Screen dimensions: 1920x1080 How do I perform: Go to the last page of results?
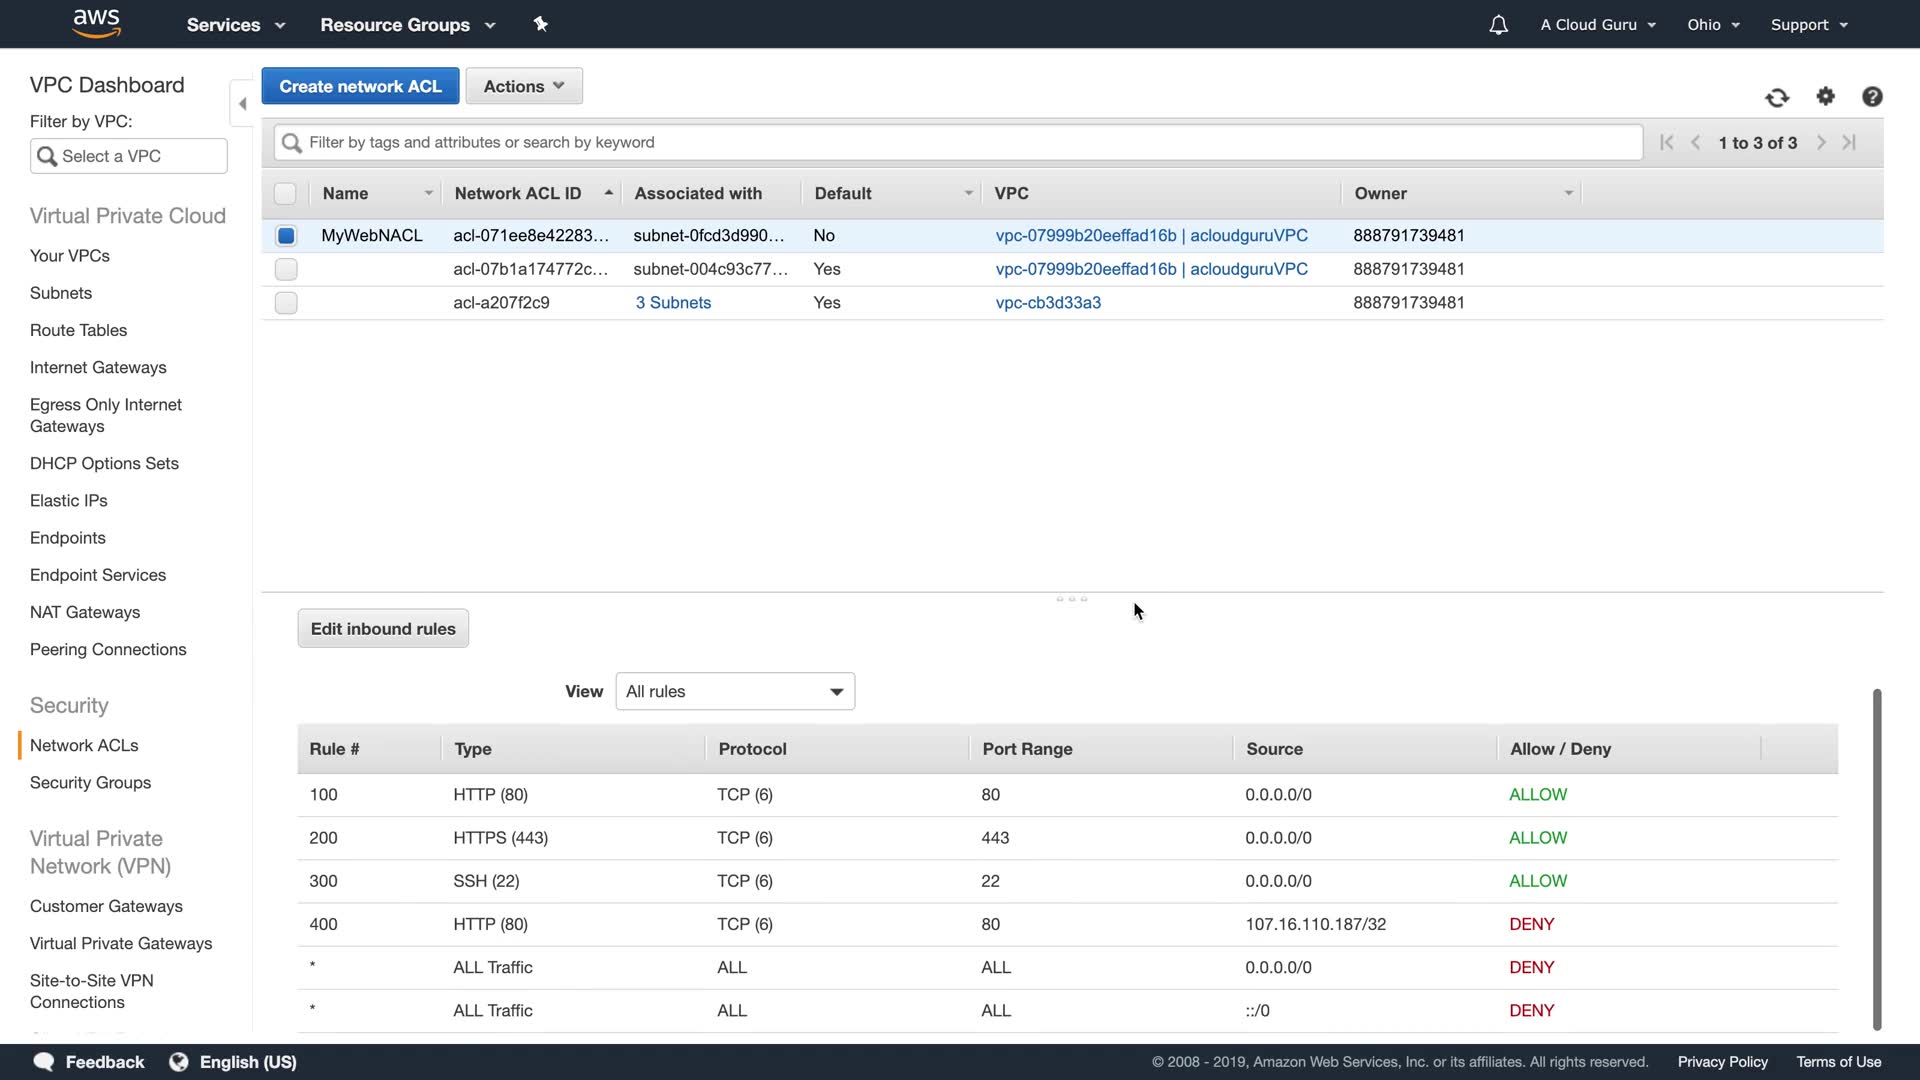(1850, 142)
